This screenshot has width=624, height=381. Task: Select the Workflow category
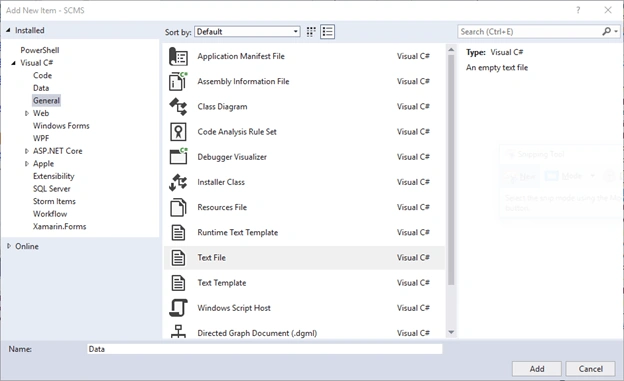click(50, 214)
